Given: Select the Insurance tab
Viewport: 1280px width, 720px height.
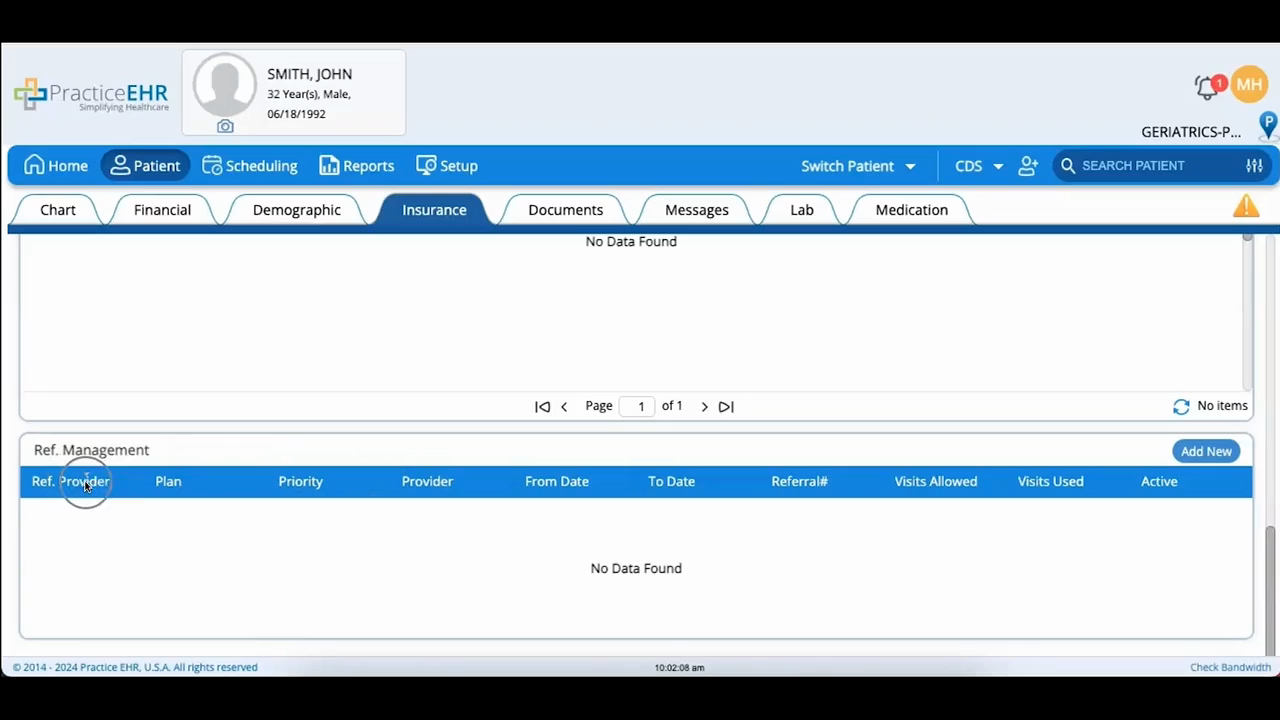Looking at the screenshot, I should [434, 210].
